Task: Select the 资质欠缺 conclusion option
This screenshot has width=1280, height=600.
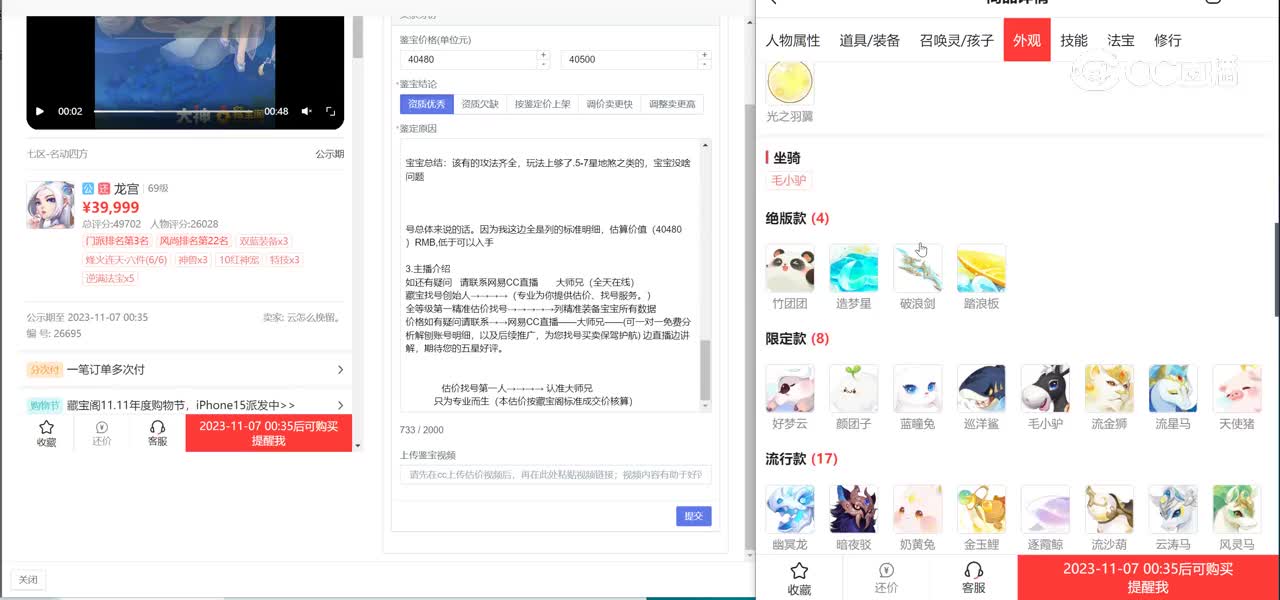Action: (x=480, y=104)
